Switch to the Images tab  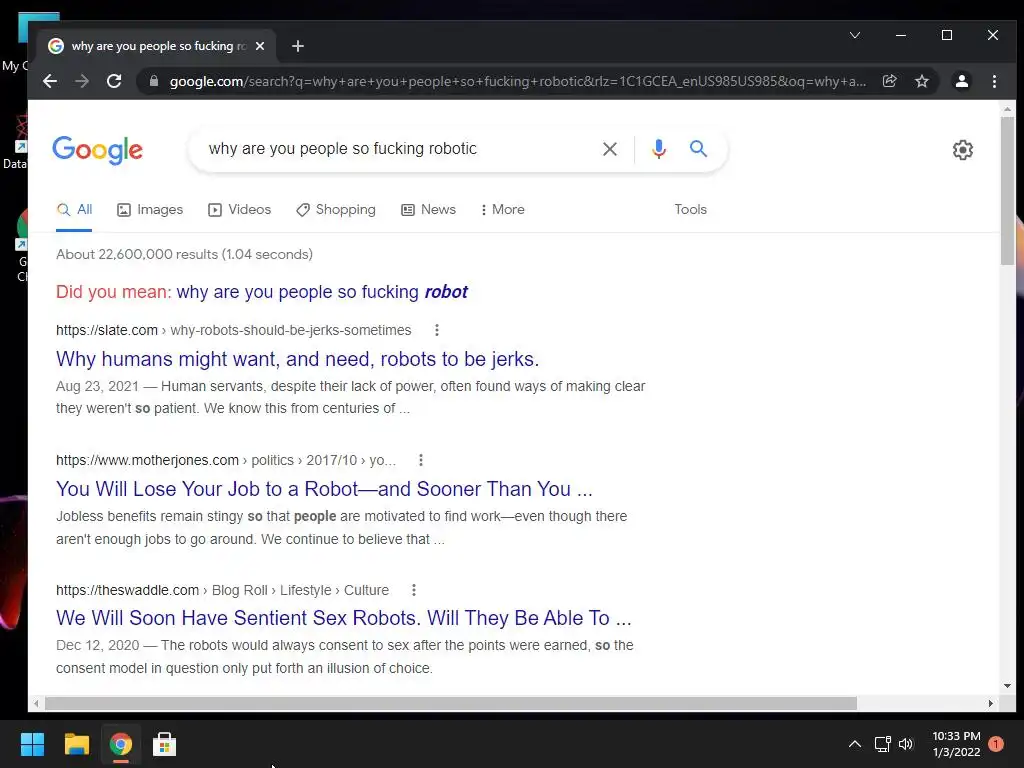[x=150, y=210]
